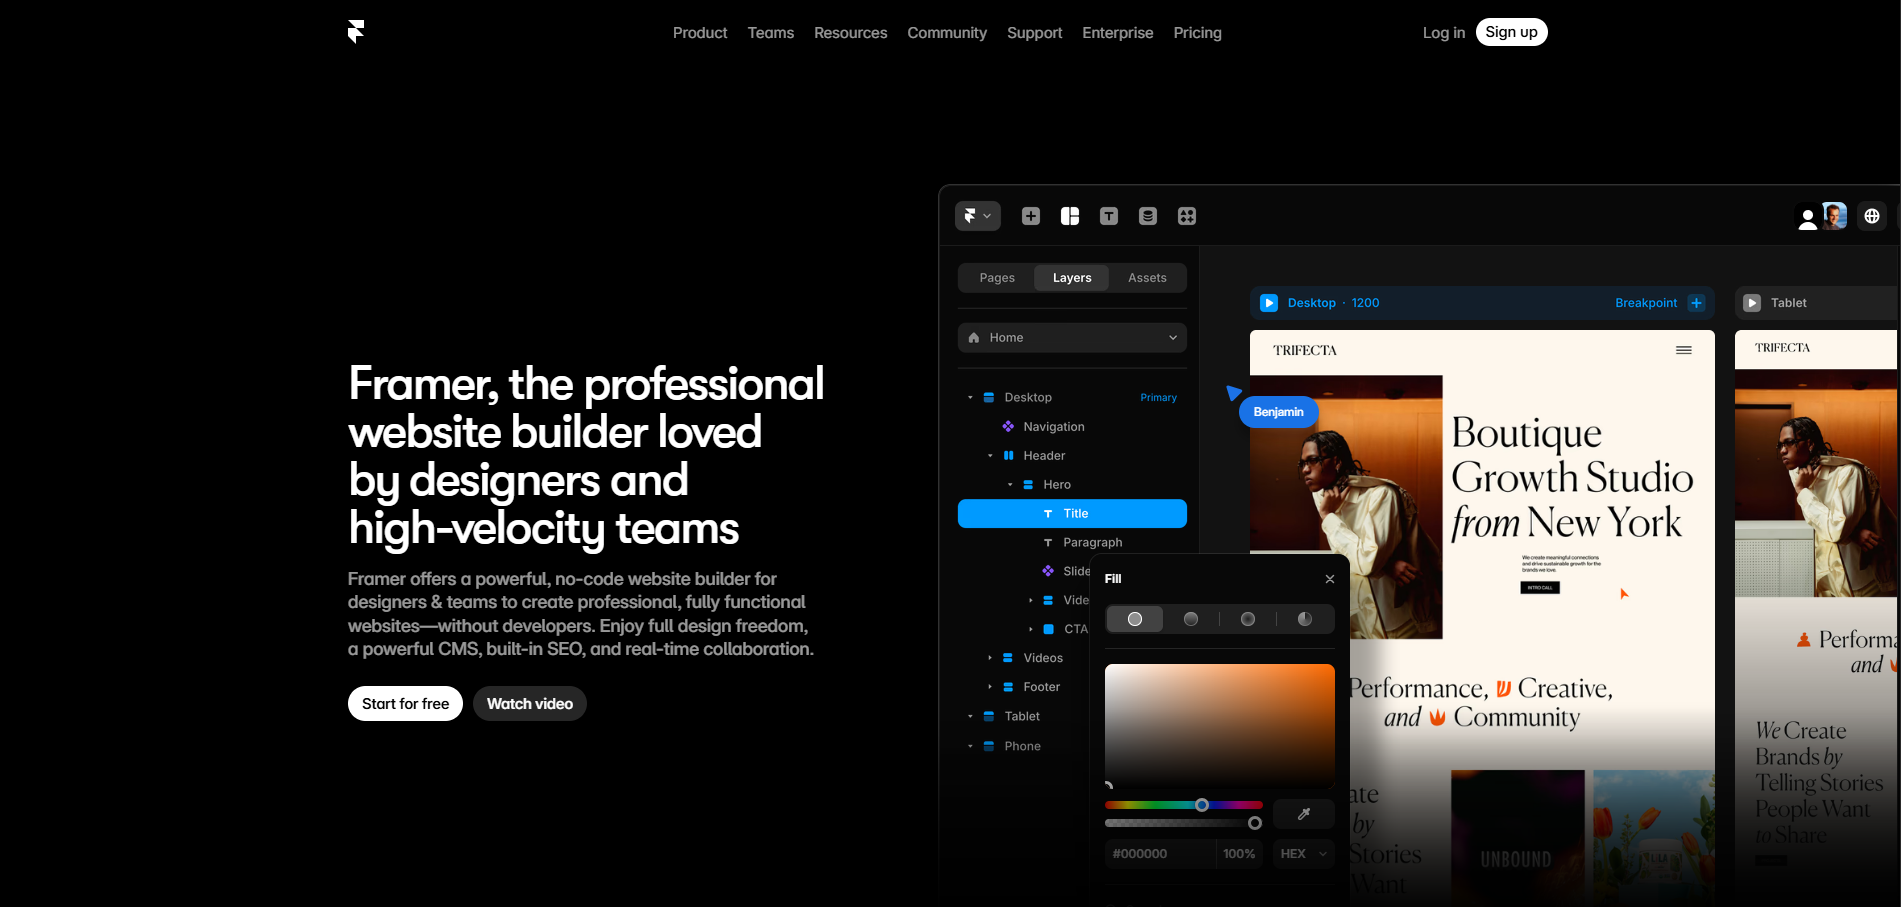Click the Start for free button
1901x907 pixels.
click(x=404, y=703)
